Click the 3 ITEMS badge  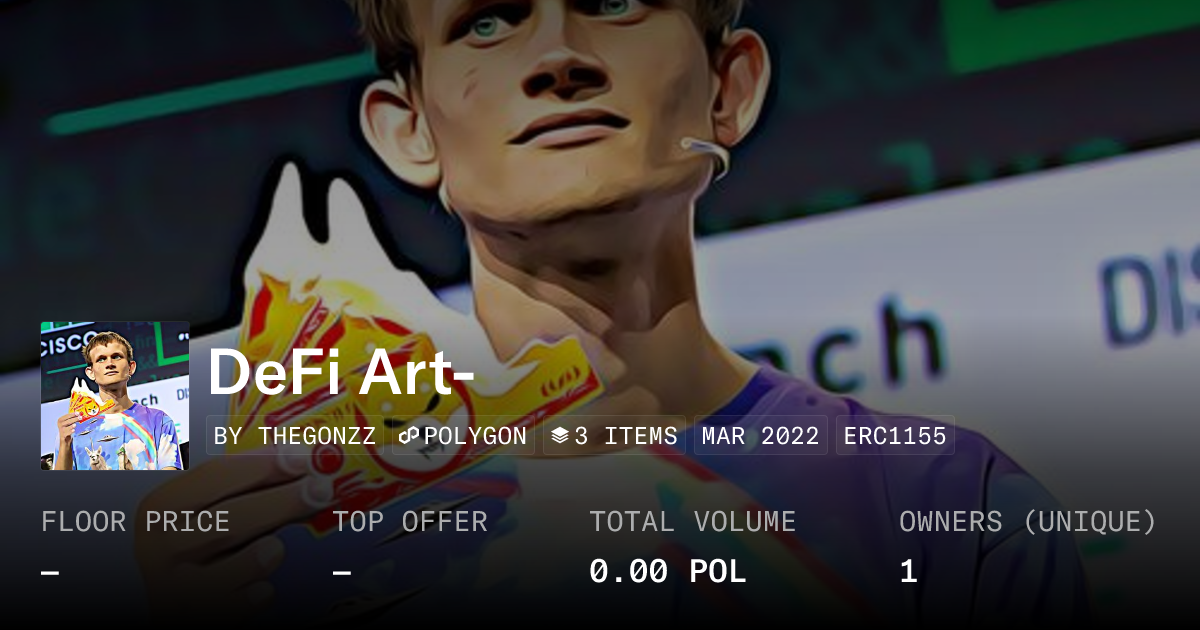pos(614,436)
